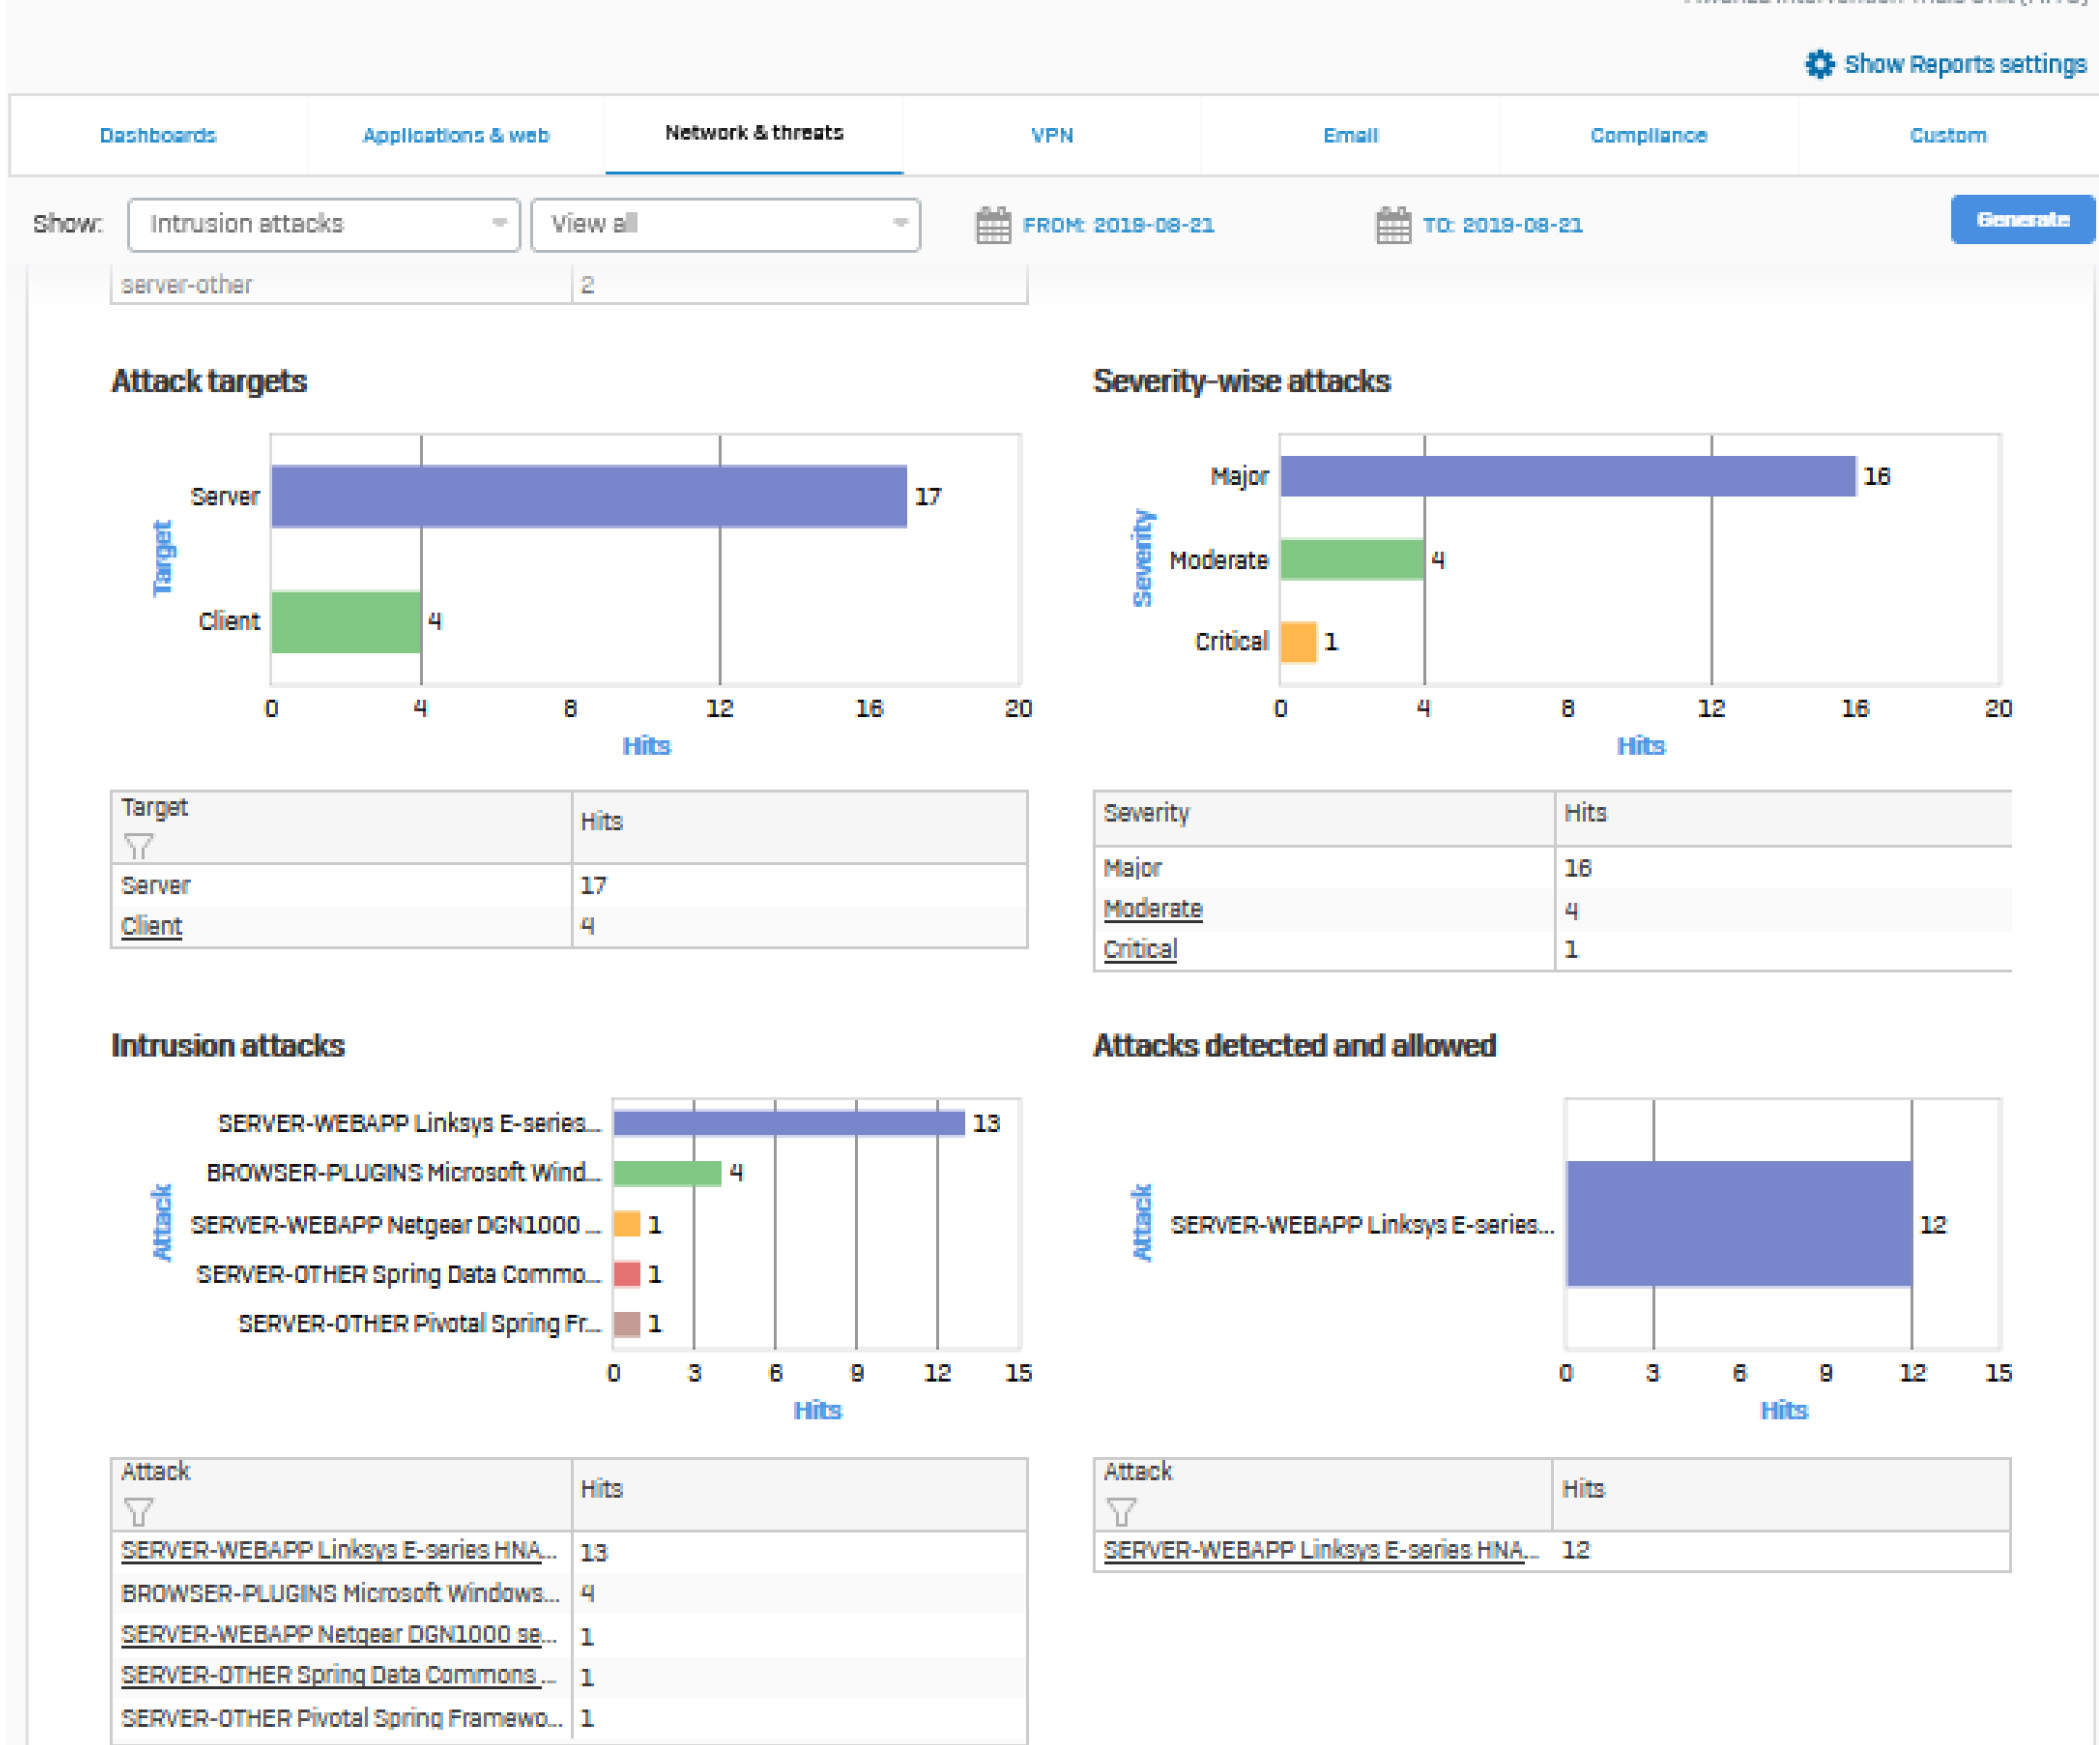Image resolution: width=2099 pixels, height=1745 pixels.
Task: Click filter icon in Intrusion attacks table
Action: point(138,1511)
